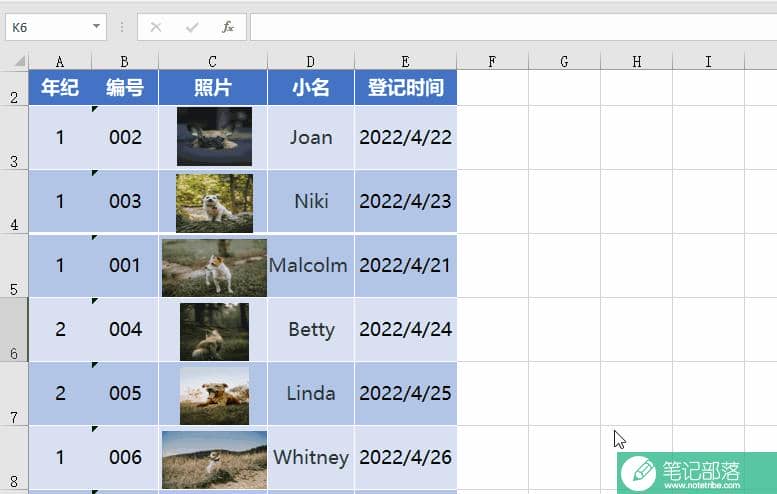Click the name cell Betty

(x=311, y=329)
